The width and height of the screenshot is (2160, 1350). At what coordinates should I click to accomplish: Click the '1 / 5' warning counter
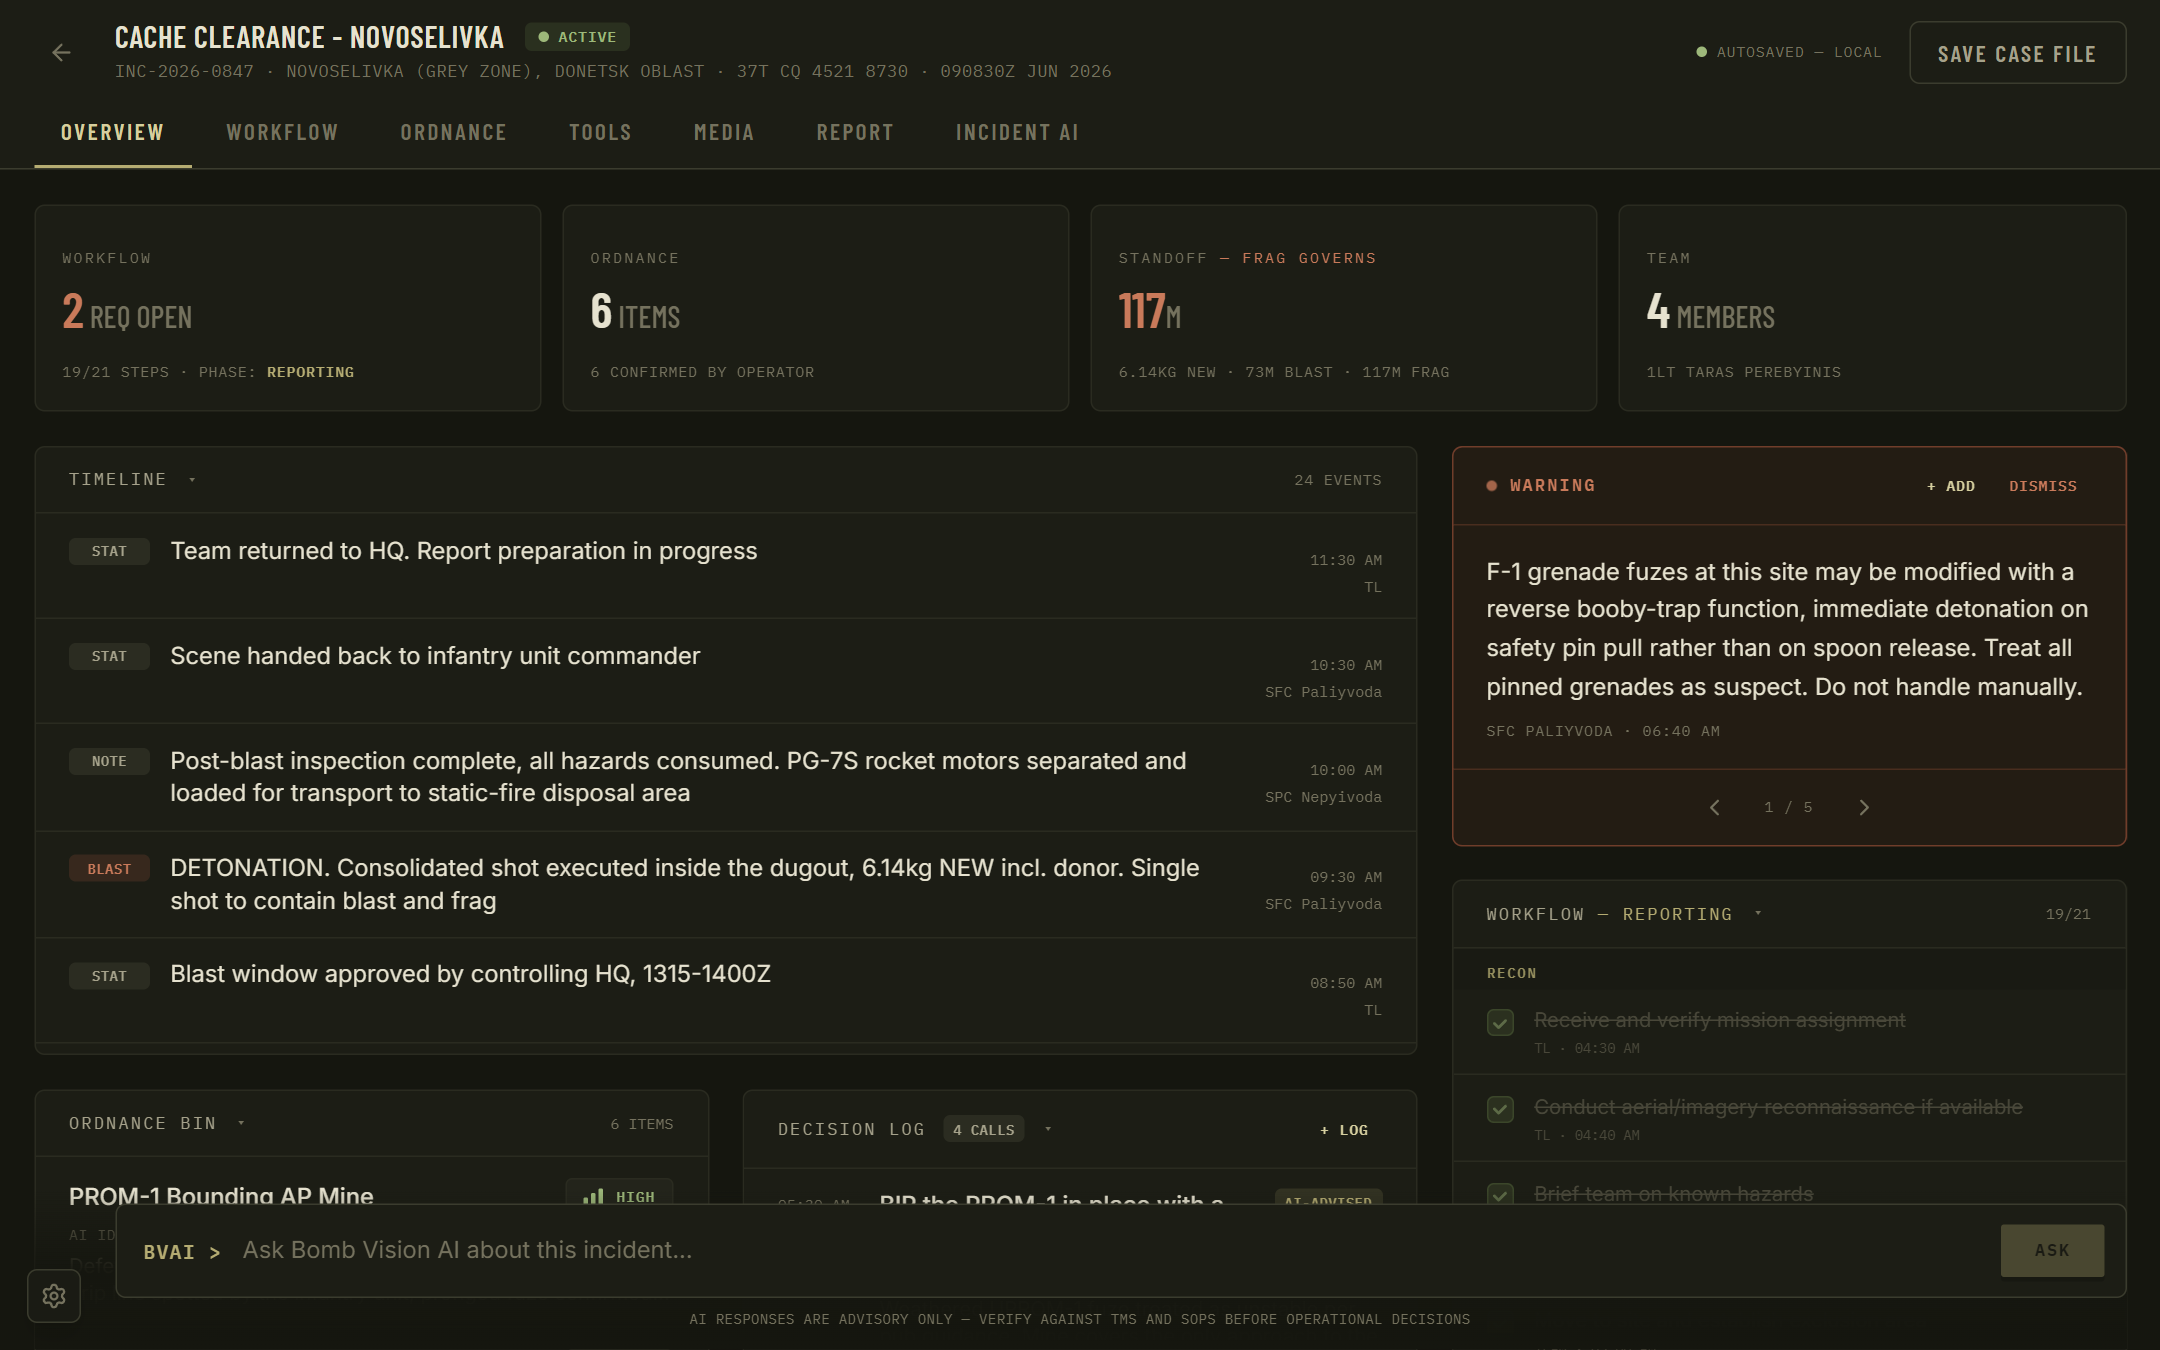pyautogui.click(x=1789, y=807)
